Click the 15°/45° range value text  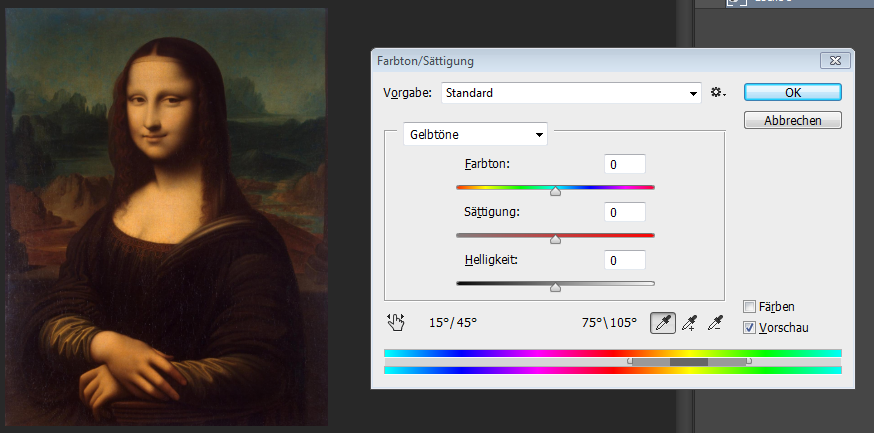(453, 323)
